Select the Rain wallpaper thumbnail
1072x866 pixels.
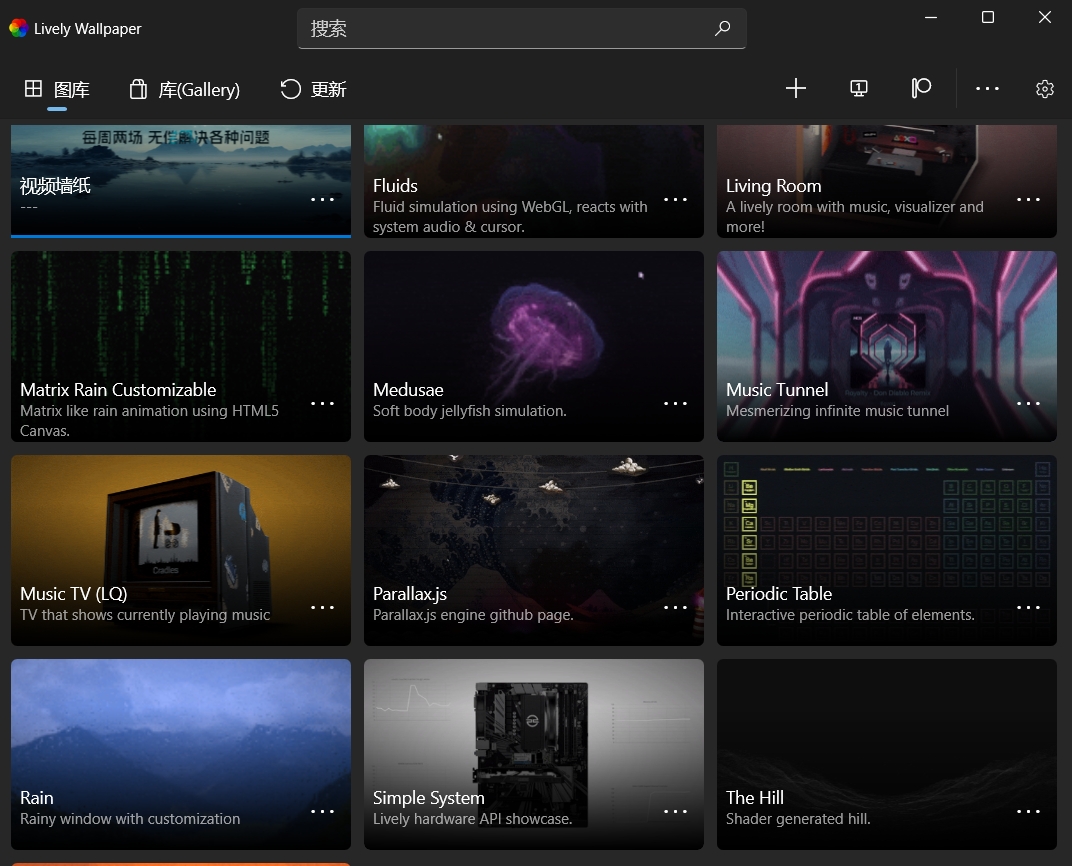coord(180,754)
